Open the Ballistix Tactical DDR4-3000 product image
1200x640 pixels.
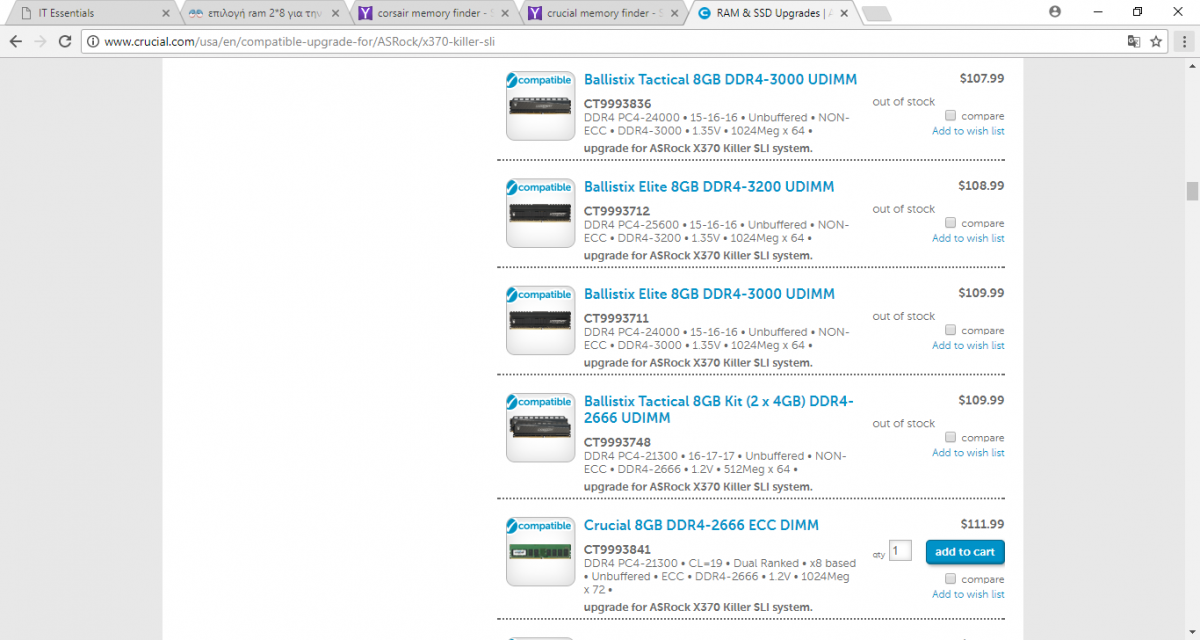pos(540,105)
